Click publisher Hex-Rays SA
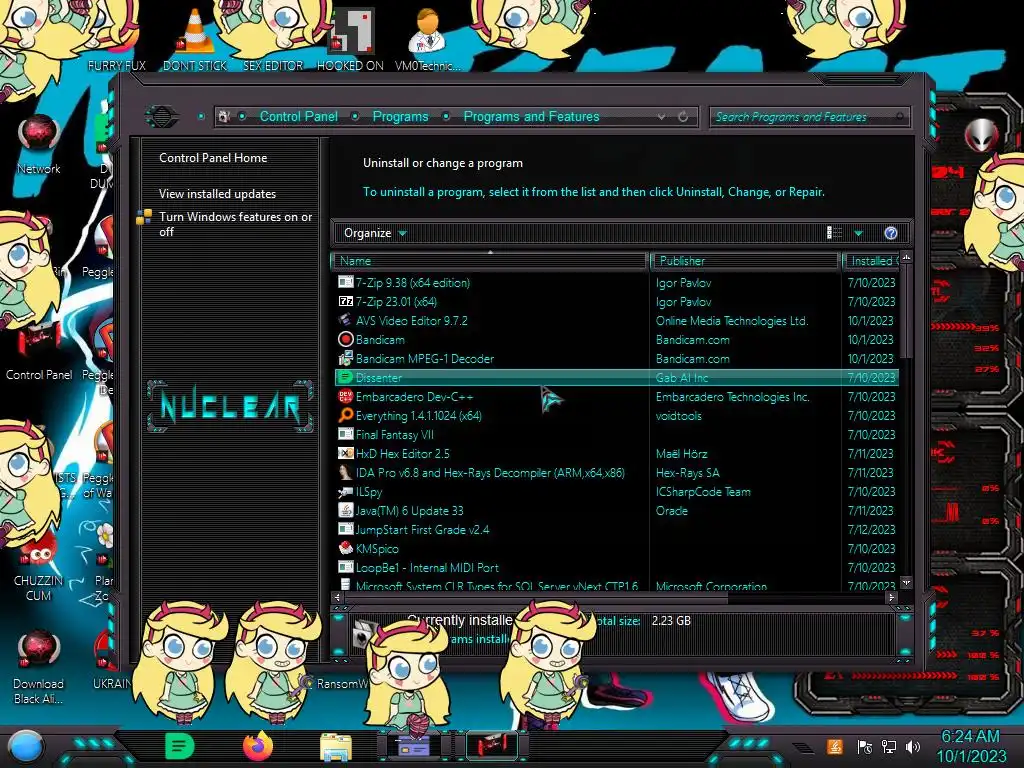This screenshot has height=768, width=1024. click(688, 472)
